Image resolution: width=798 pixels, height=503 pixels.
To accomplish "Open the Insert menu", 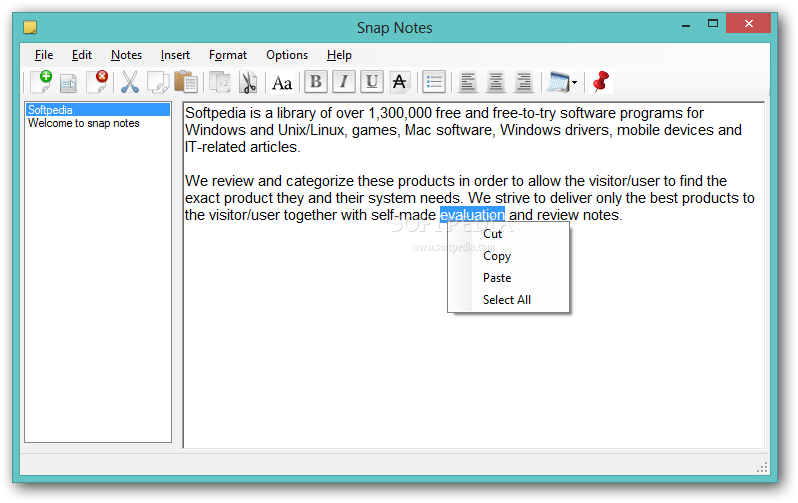I will (175, 55).
